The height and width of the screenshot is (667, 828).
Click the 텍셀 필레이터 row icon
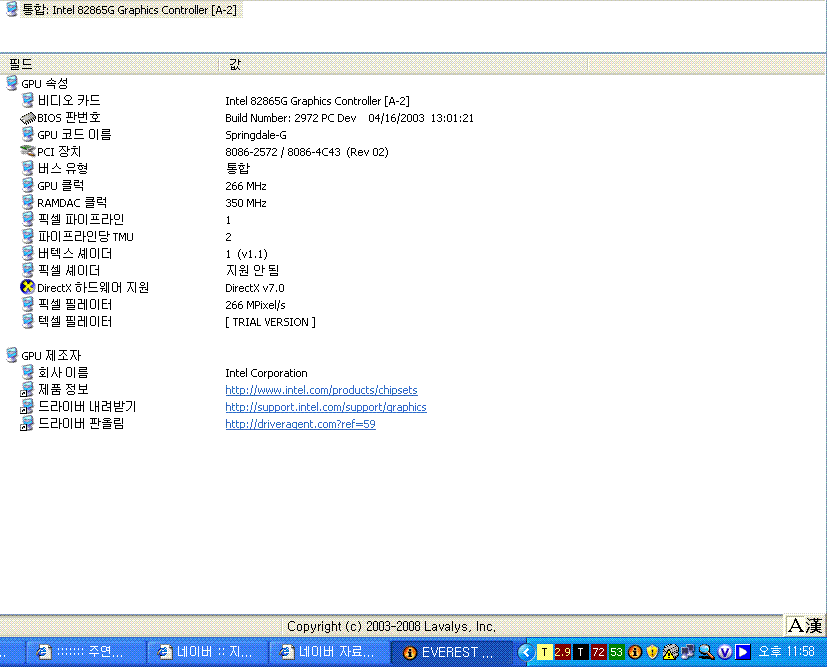pos(27,321)
